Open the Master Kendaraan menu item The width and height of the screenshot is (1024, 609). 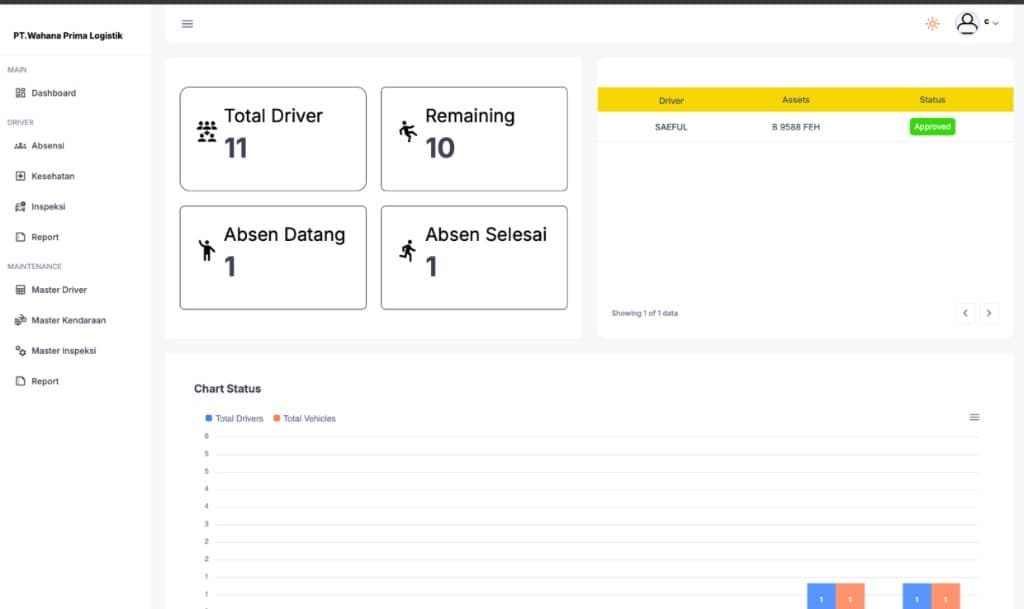69,320
